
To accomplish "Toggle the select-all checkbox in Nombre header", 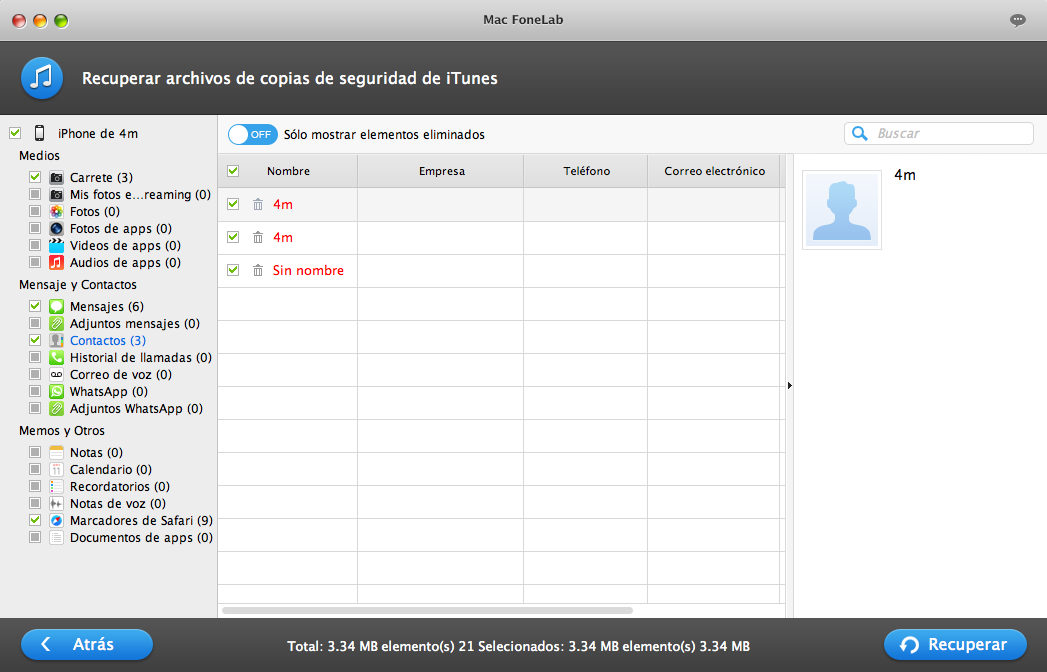I will [233, 171].
